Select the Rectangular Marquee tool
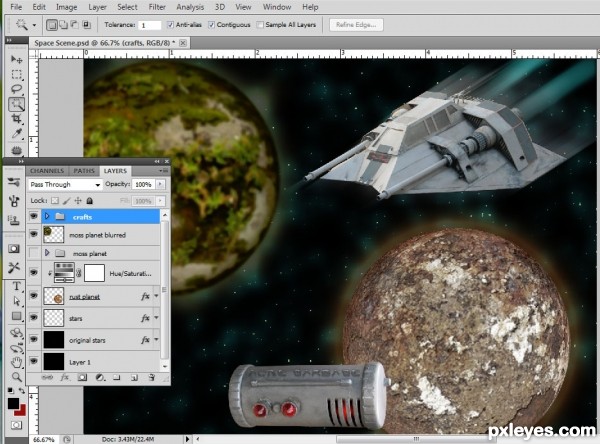 pyautogui.click(x=16, y=74)
